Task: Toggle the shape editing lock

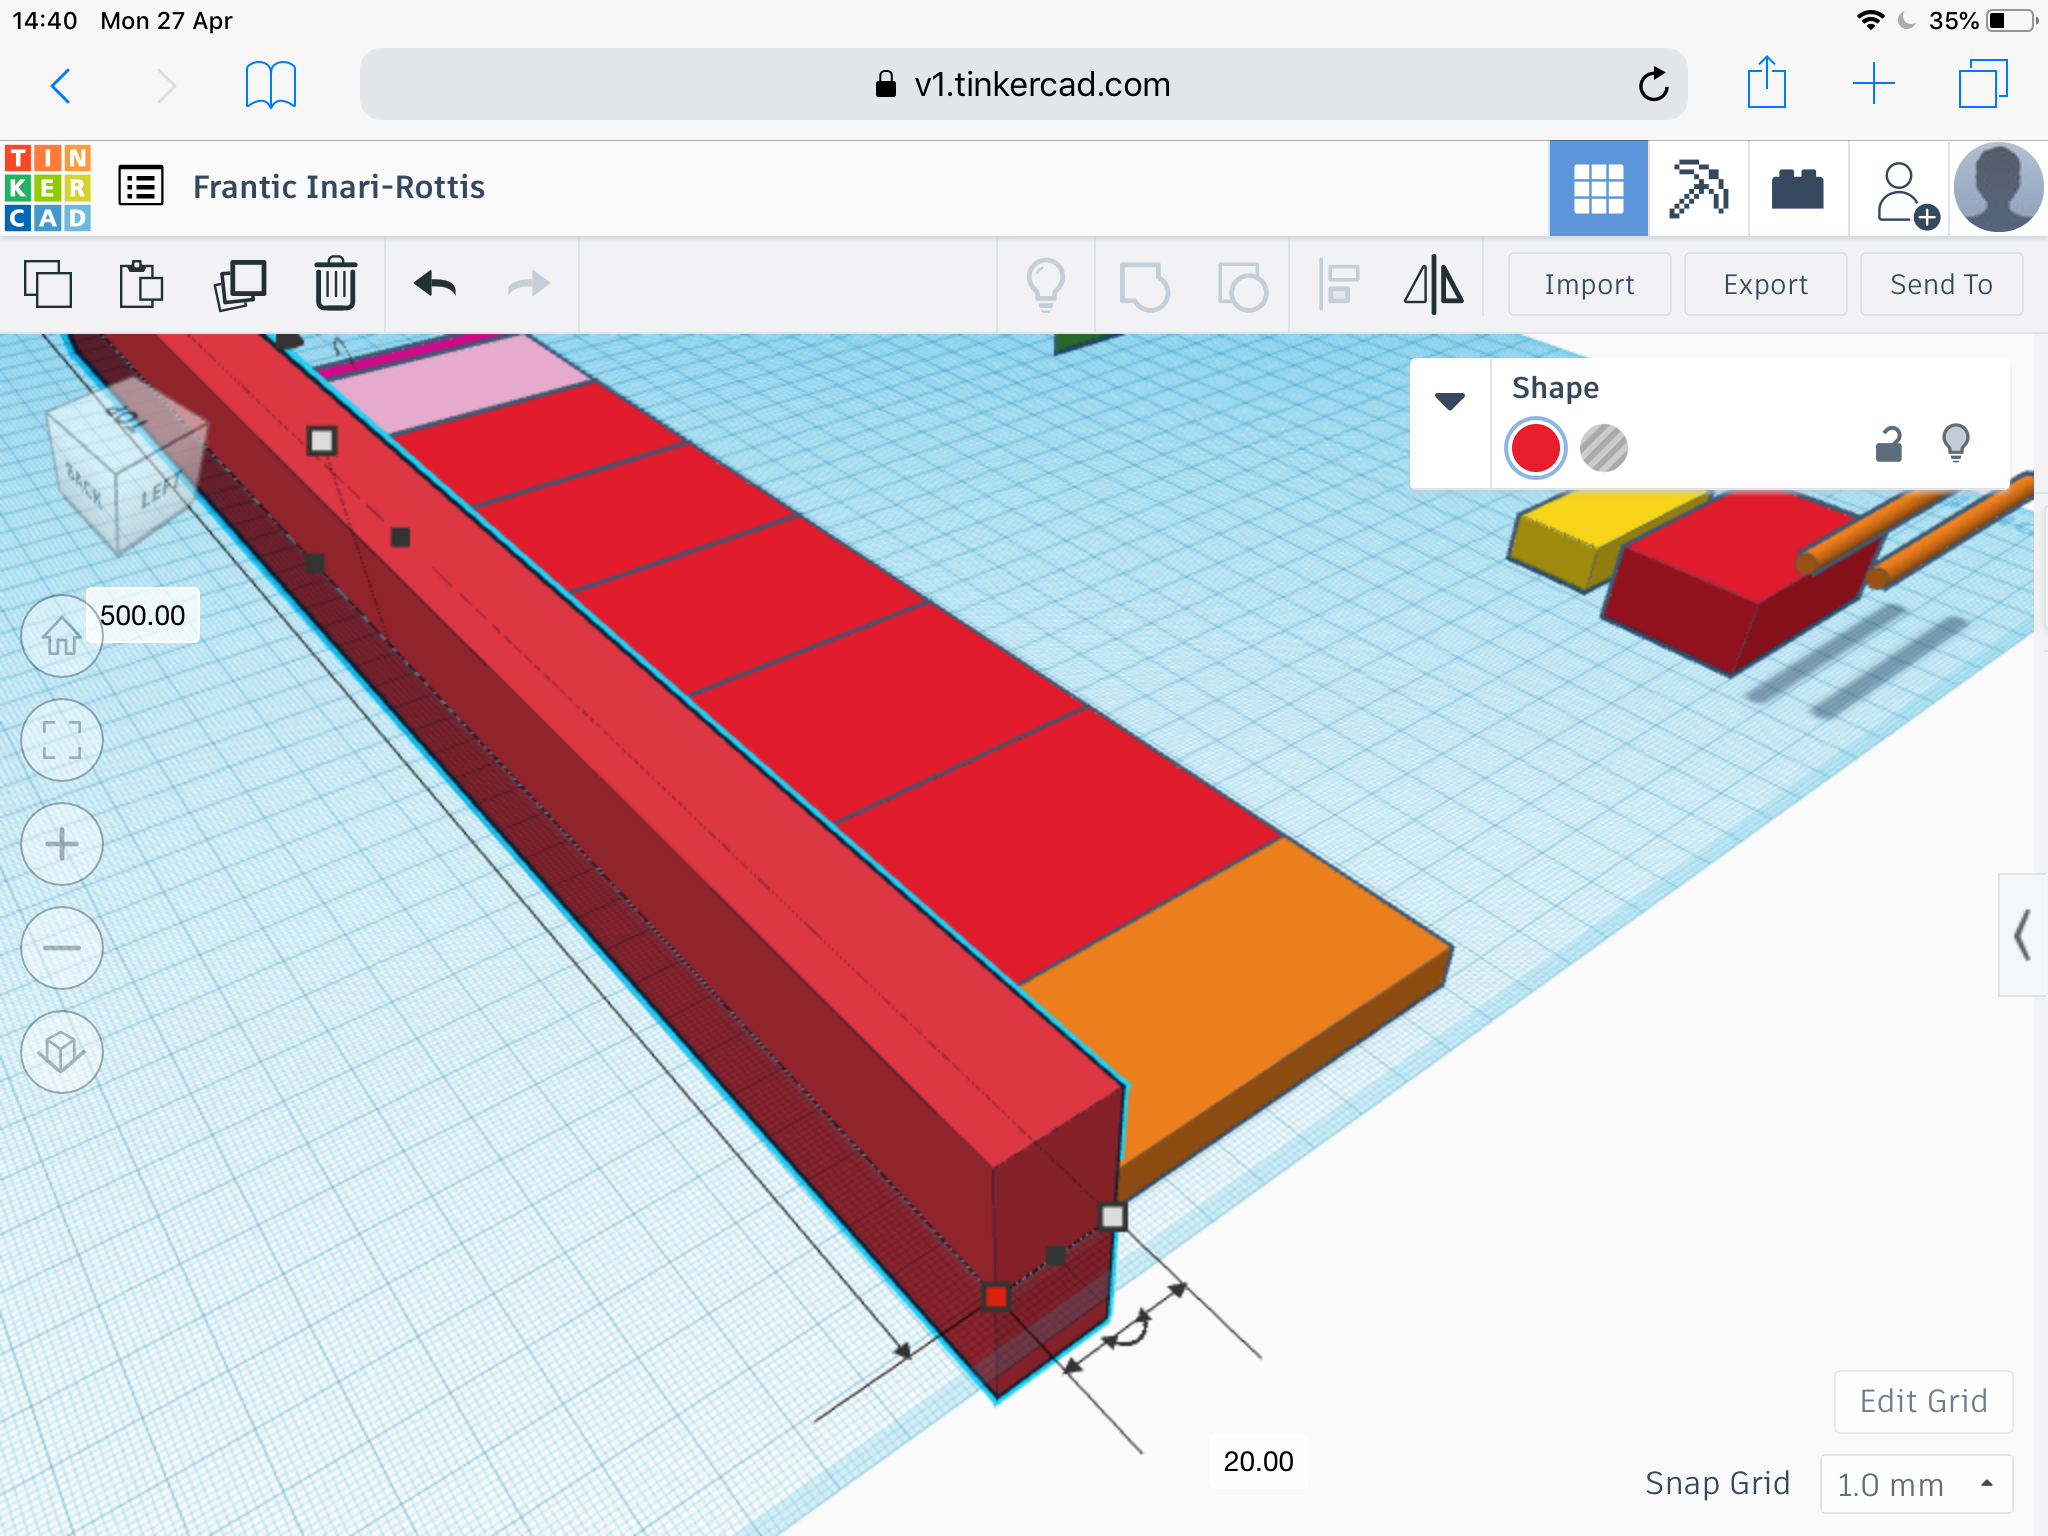Action: point(1888,443)
